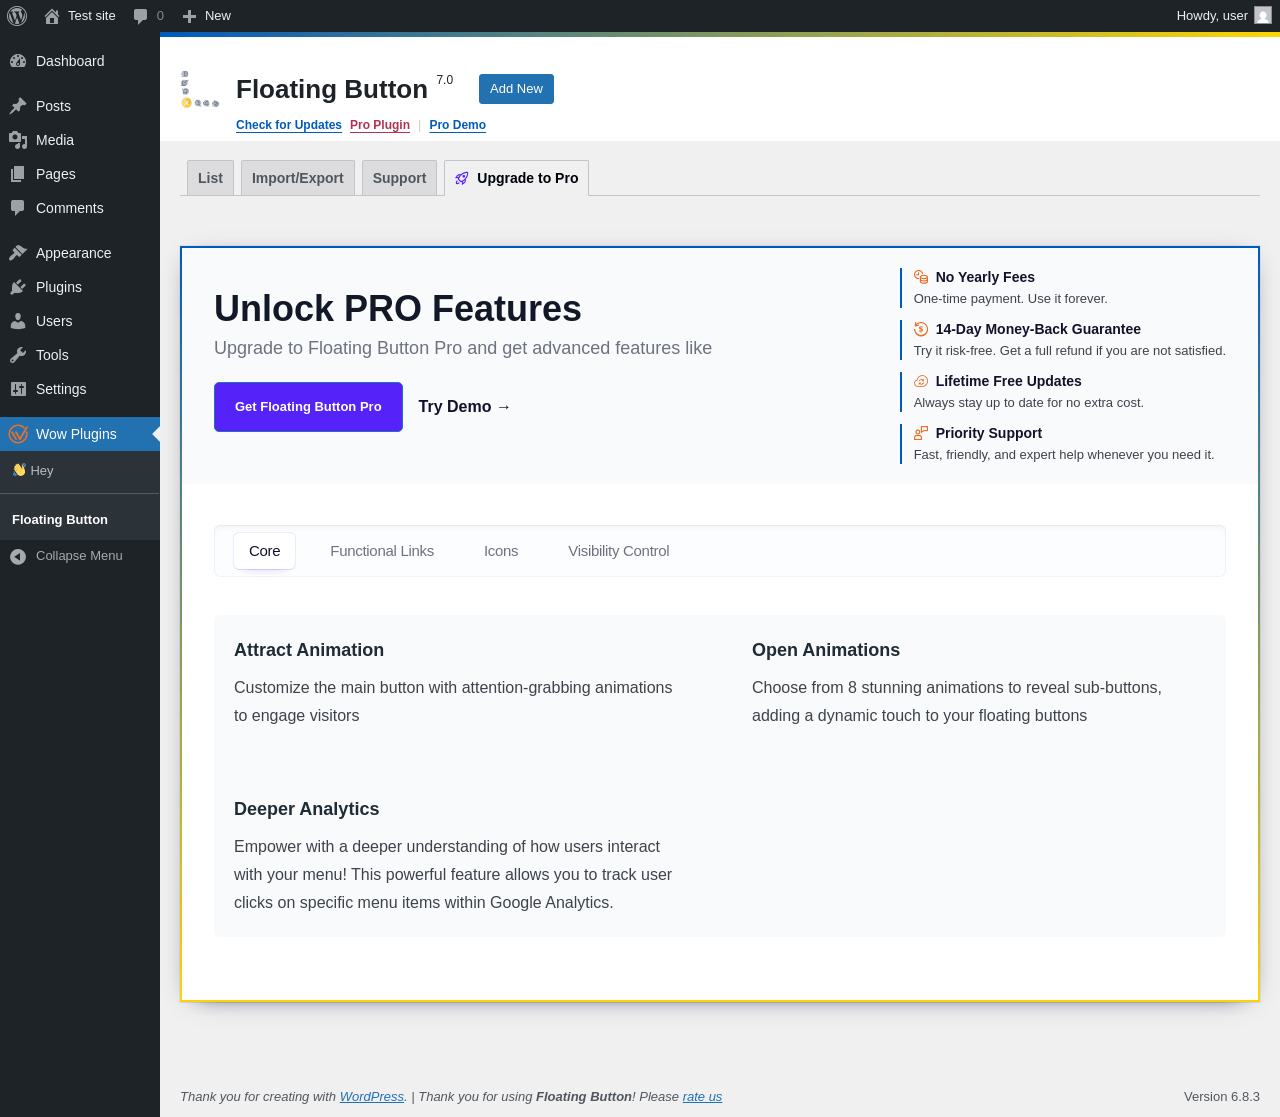The image size is (1280, 1117).
Task: Click the Settings sliders icon
Action: click(18, 389)
